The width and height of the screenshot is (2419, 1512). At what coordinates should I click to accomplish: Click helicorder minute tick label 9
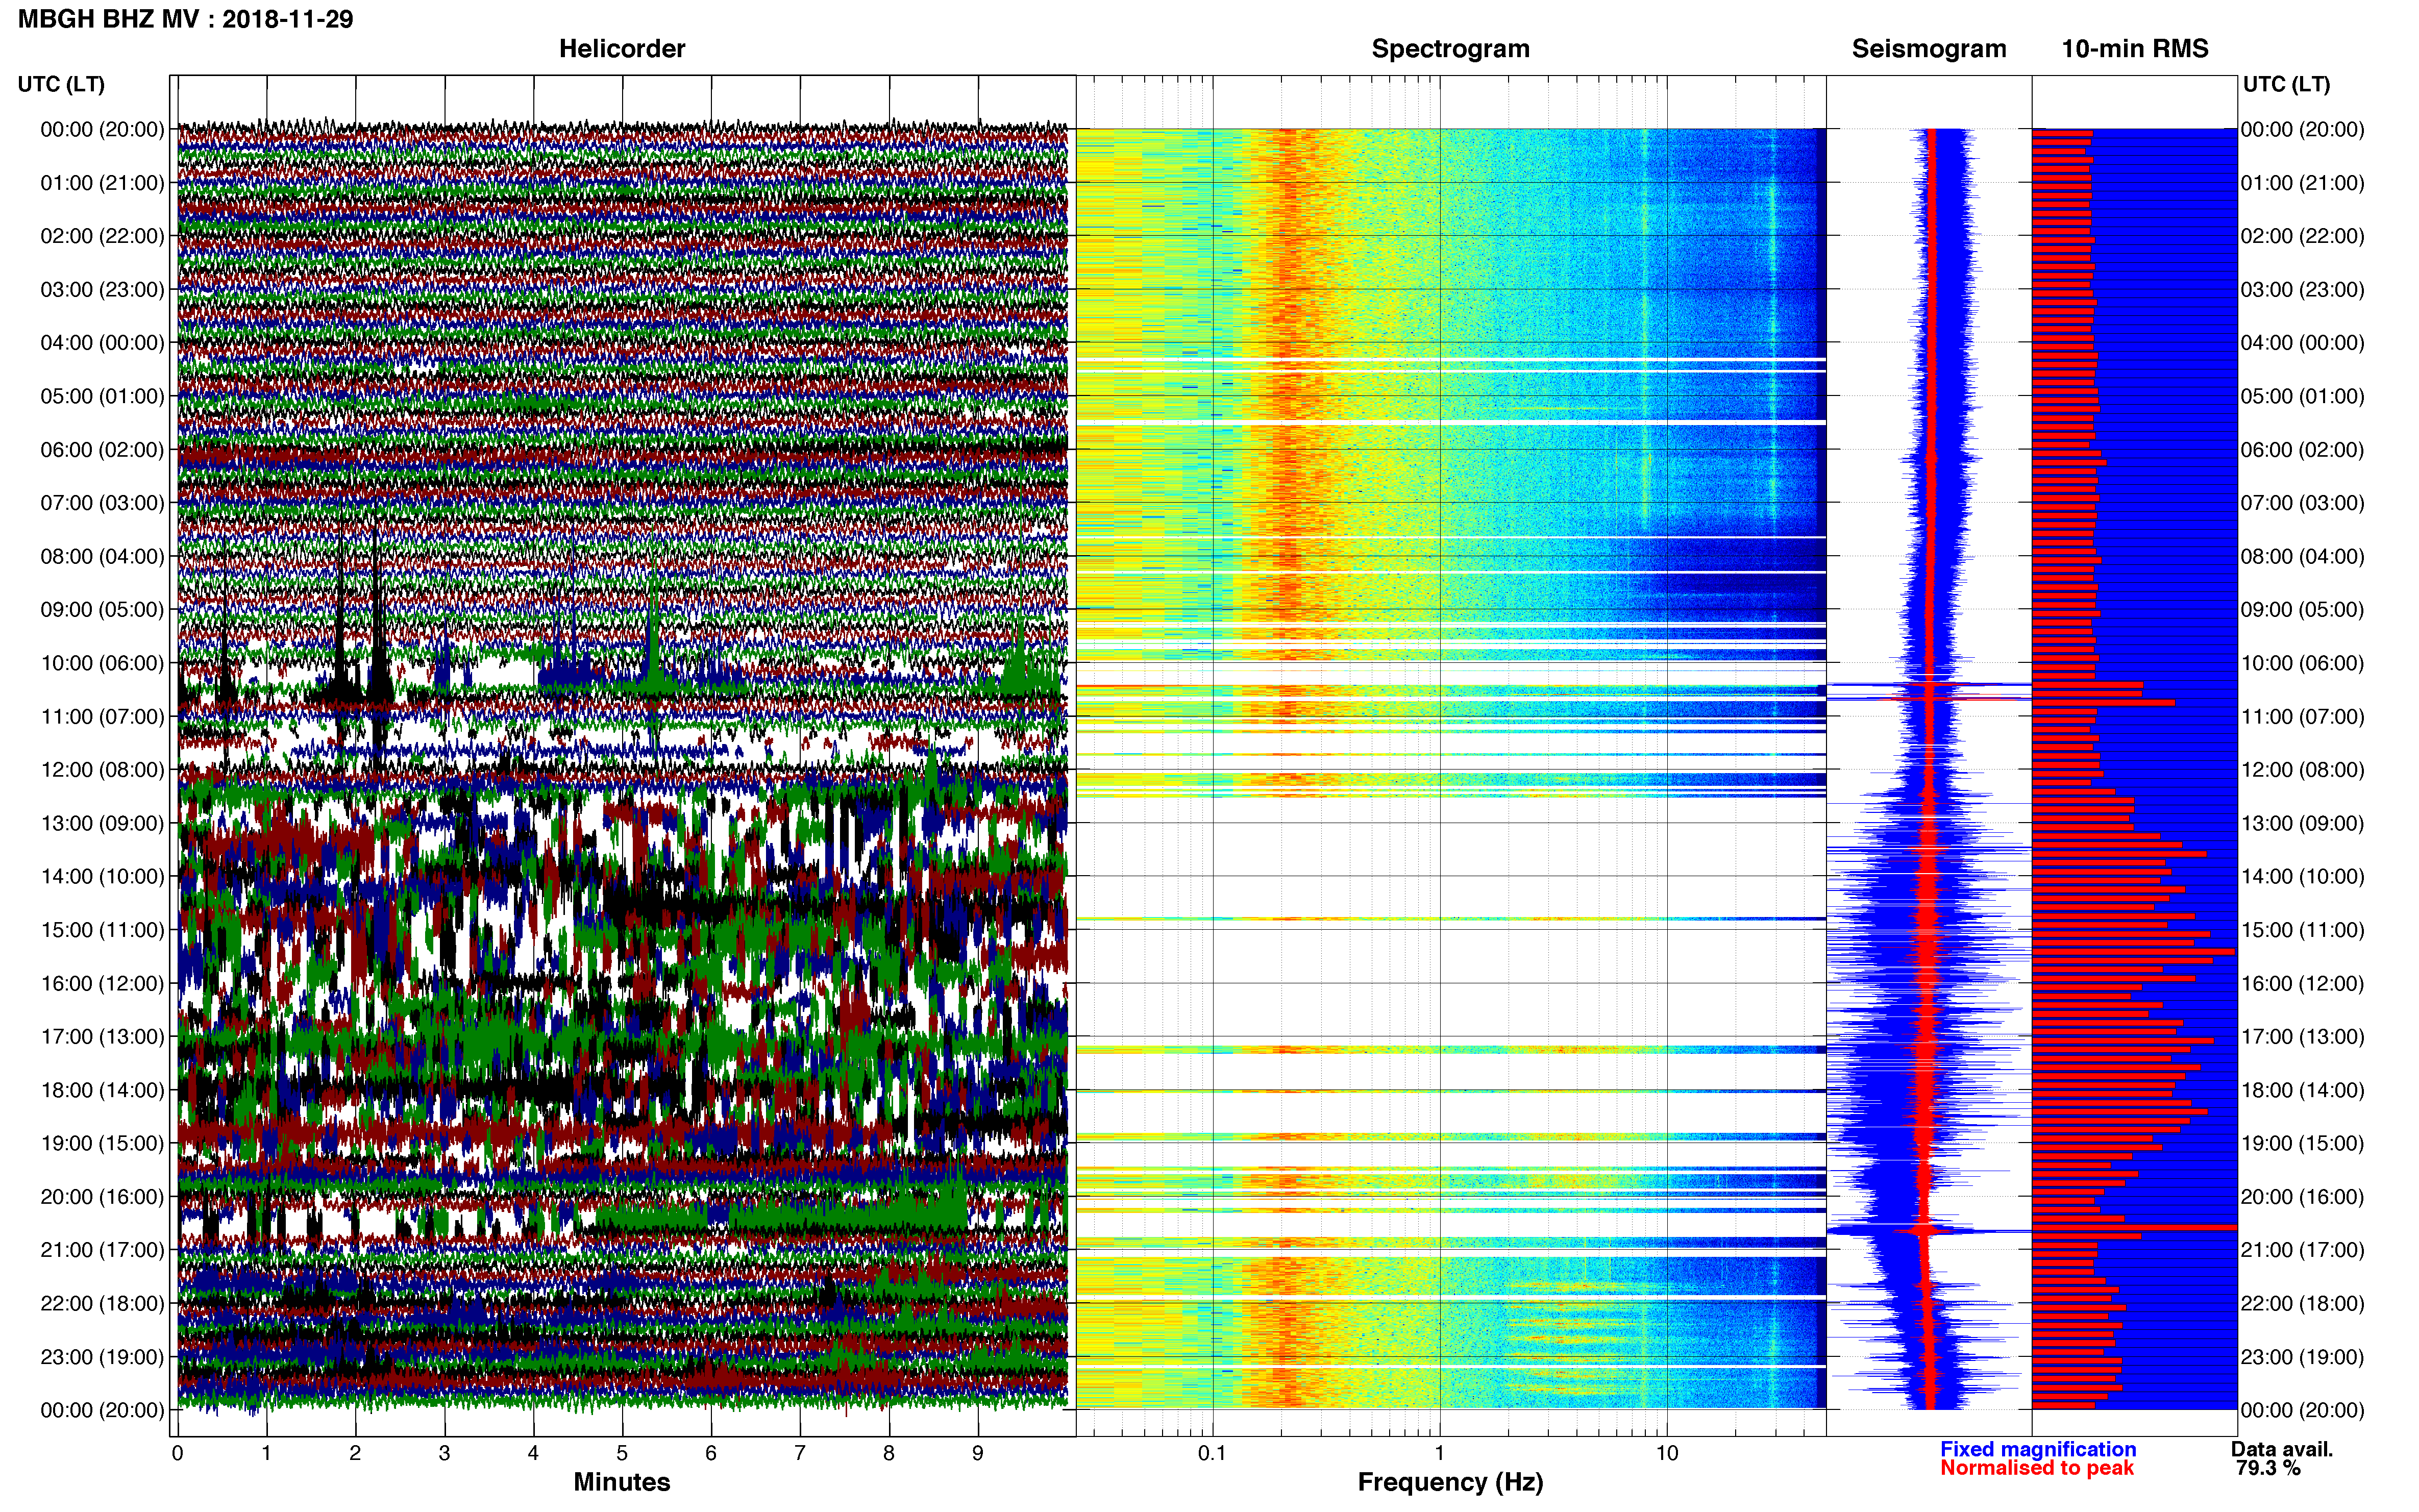[x=978, y=1454]
